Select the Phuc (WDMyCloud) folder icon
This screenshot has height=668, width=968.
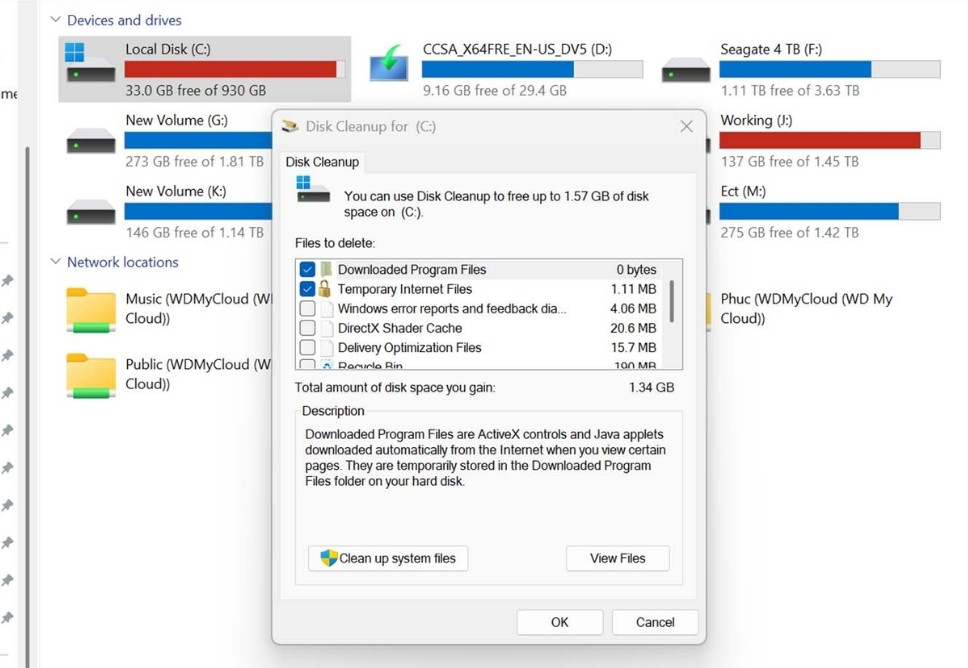707,307
